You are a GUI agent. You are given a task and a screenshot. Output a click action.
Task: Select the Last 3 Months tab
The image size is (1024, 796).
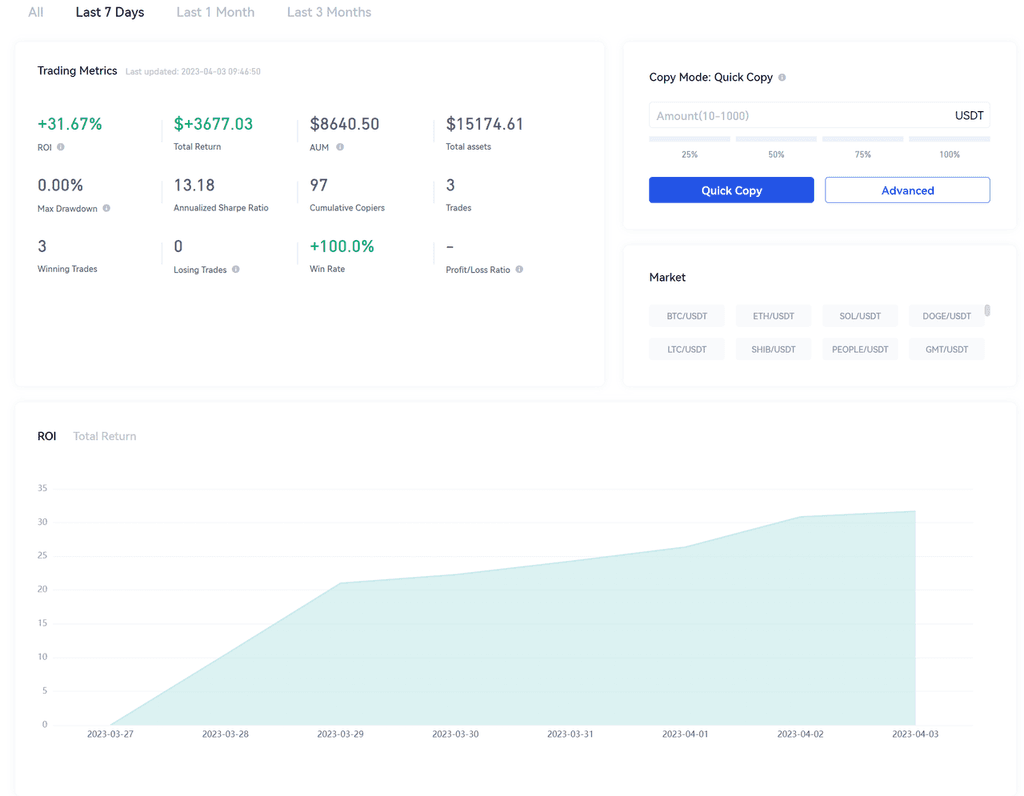click(x=329, y=12)
